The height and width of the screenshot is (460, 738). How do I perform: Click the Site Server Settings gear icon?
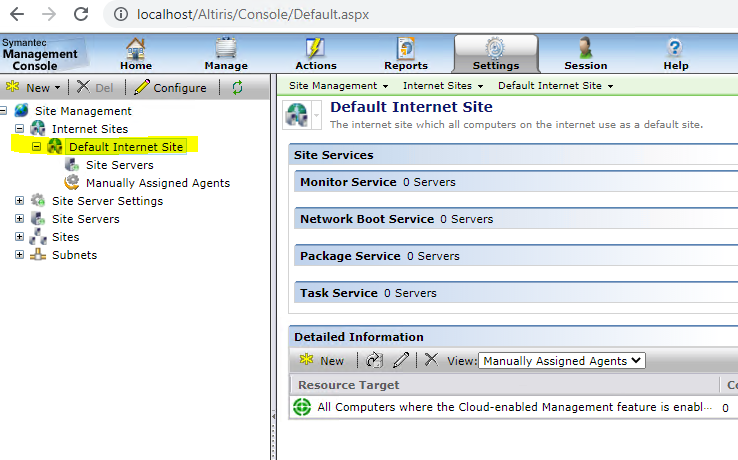coord(38,200)
